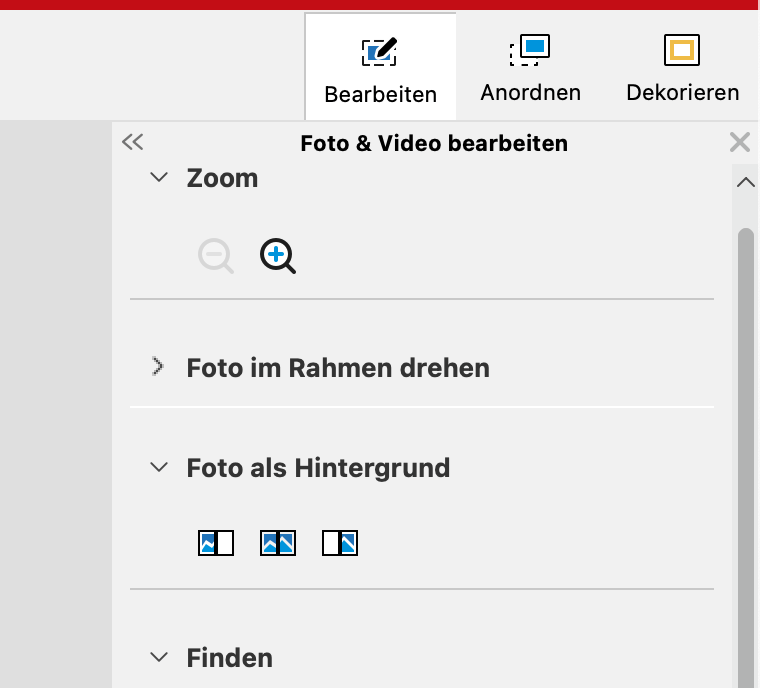The image size is (760, 688).
Task: Collapse the Zoom section chevron
Action: (x=158, y=178)
